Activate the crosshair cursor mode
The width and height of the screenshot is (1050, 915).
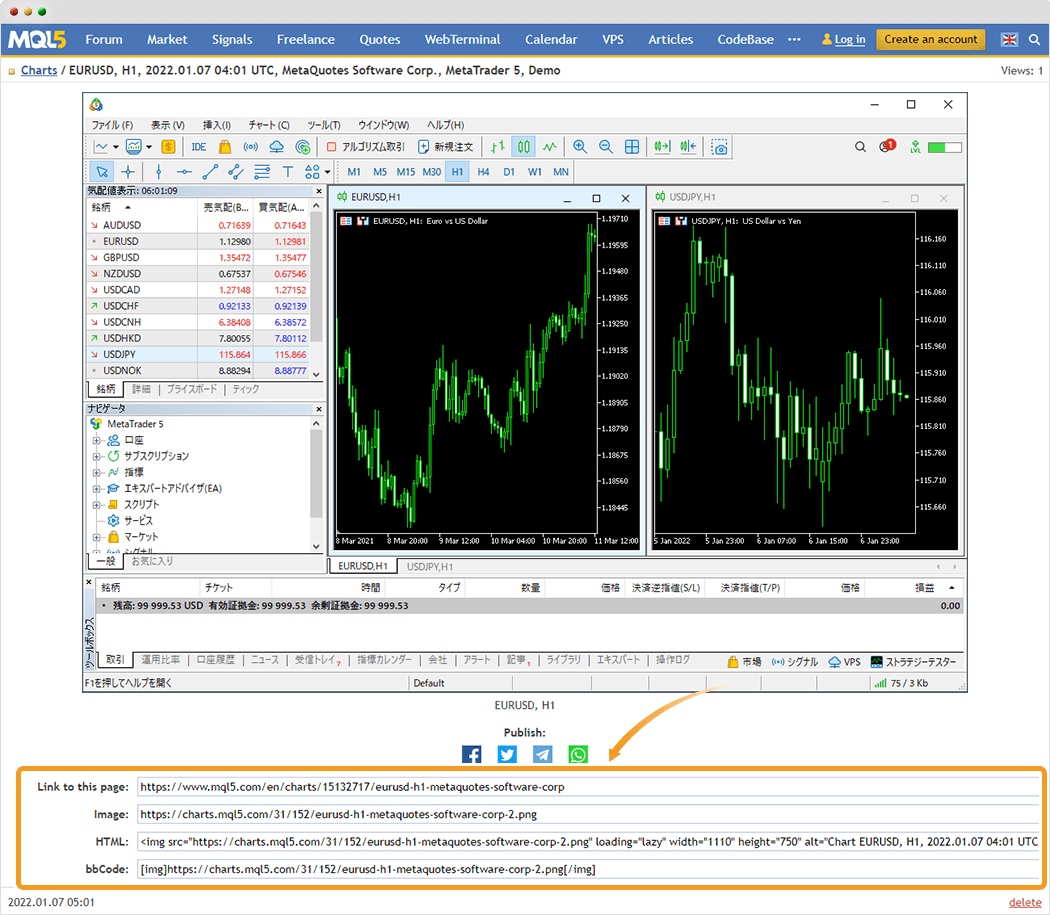pyautogui.click(x=128, y=172)
